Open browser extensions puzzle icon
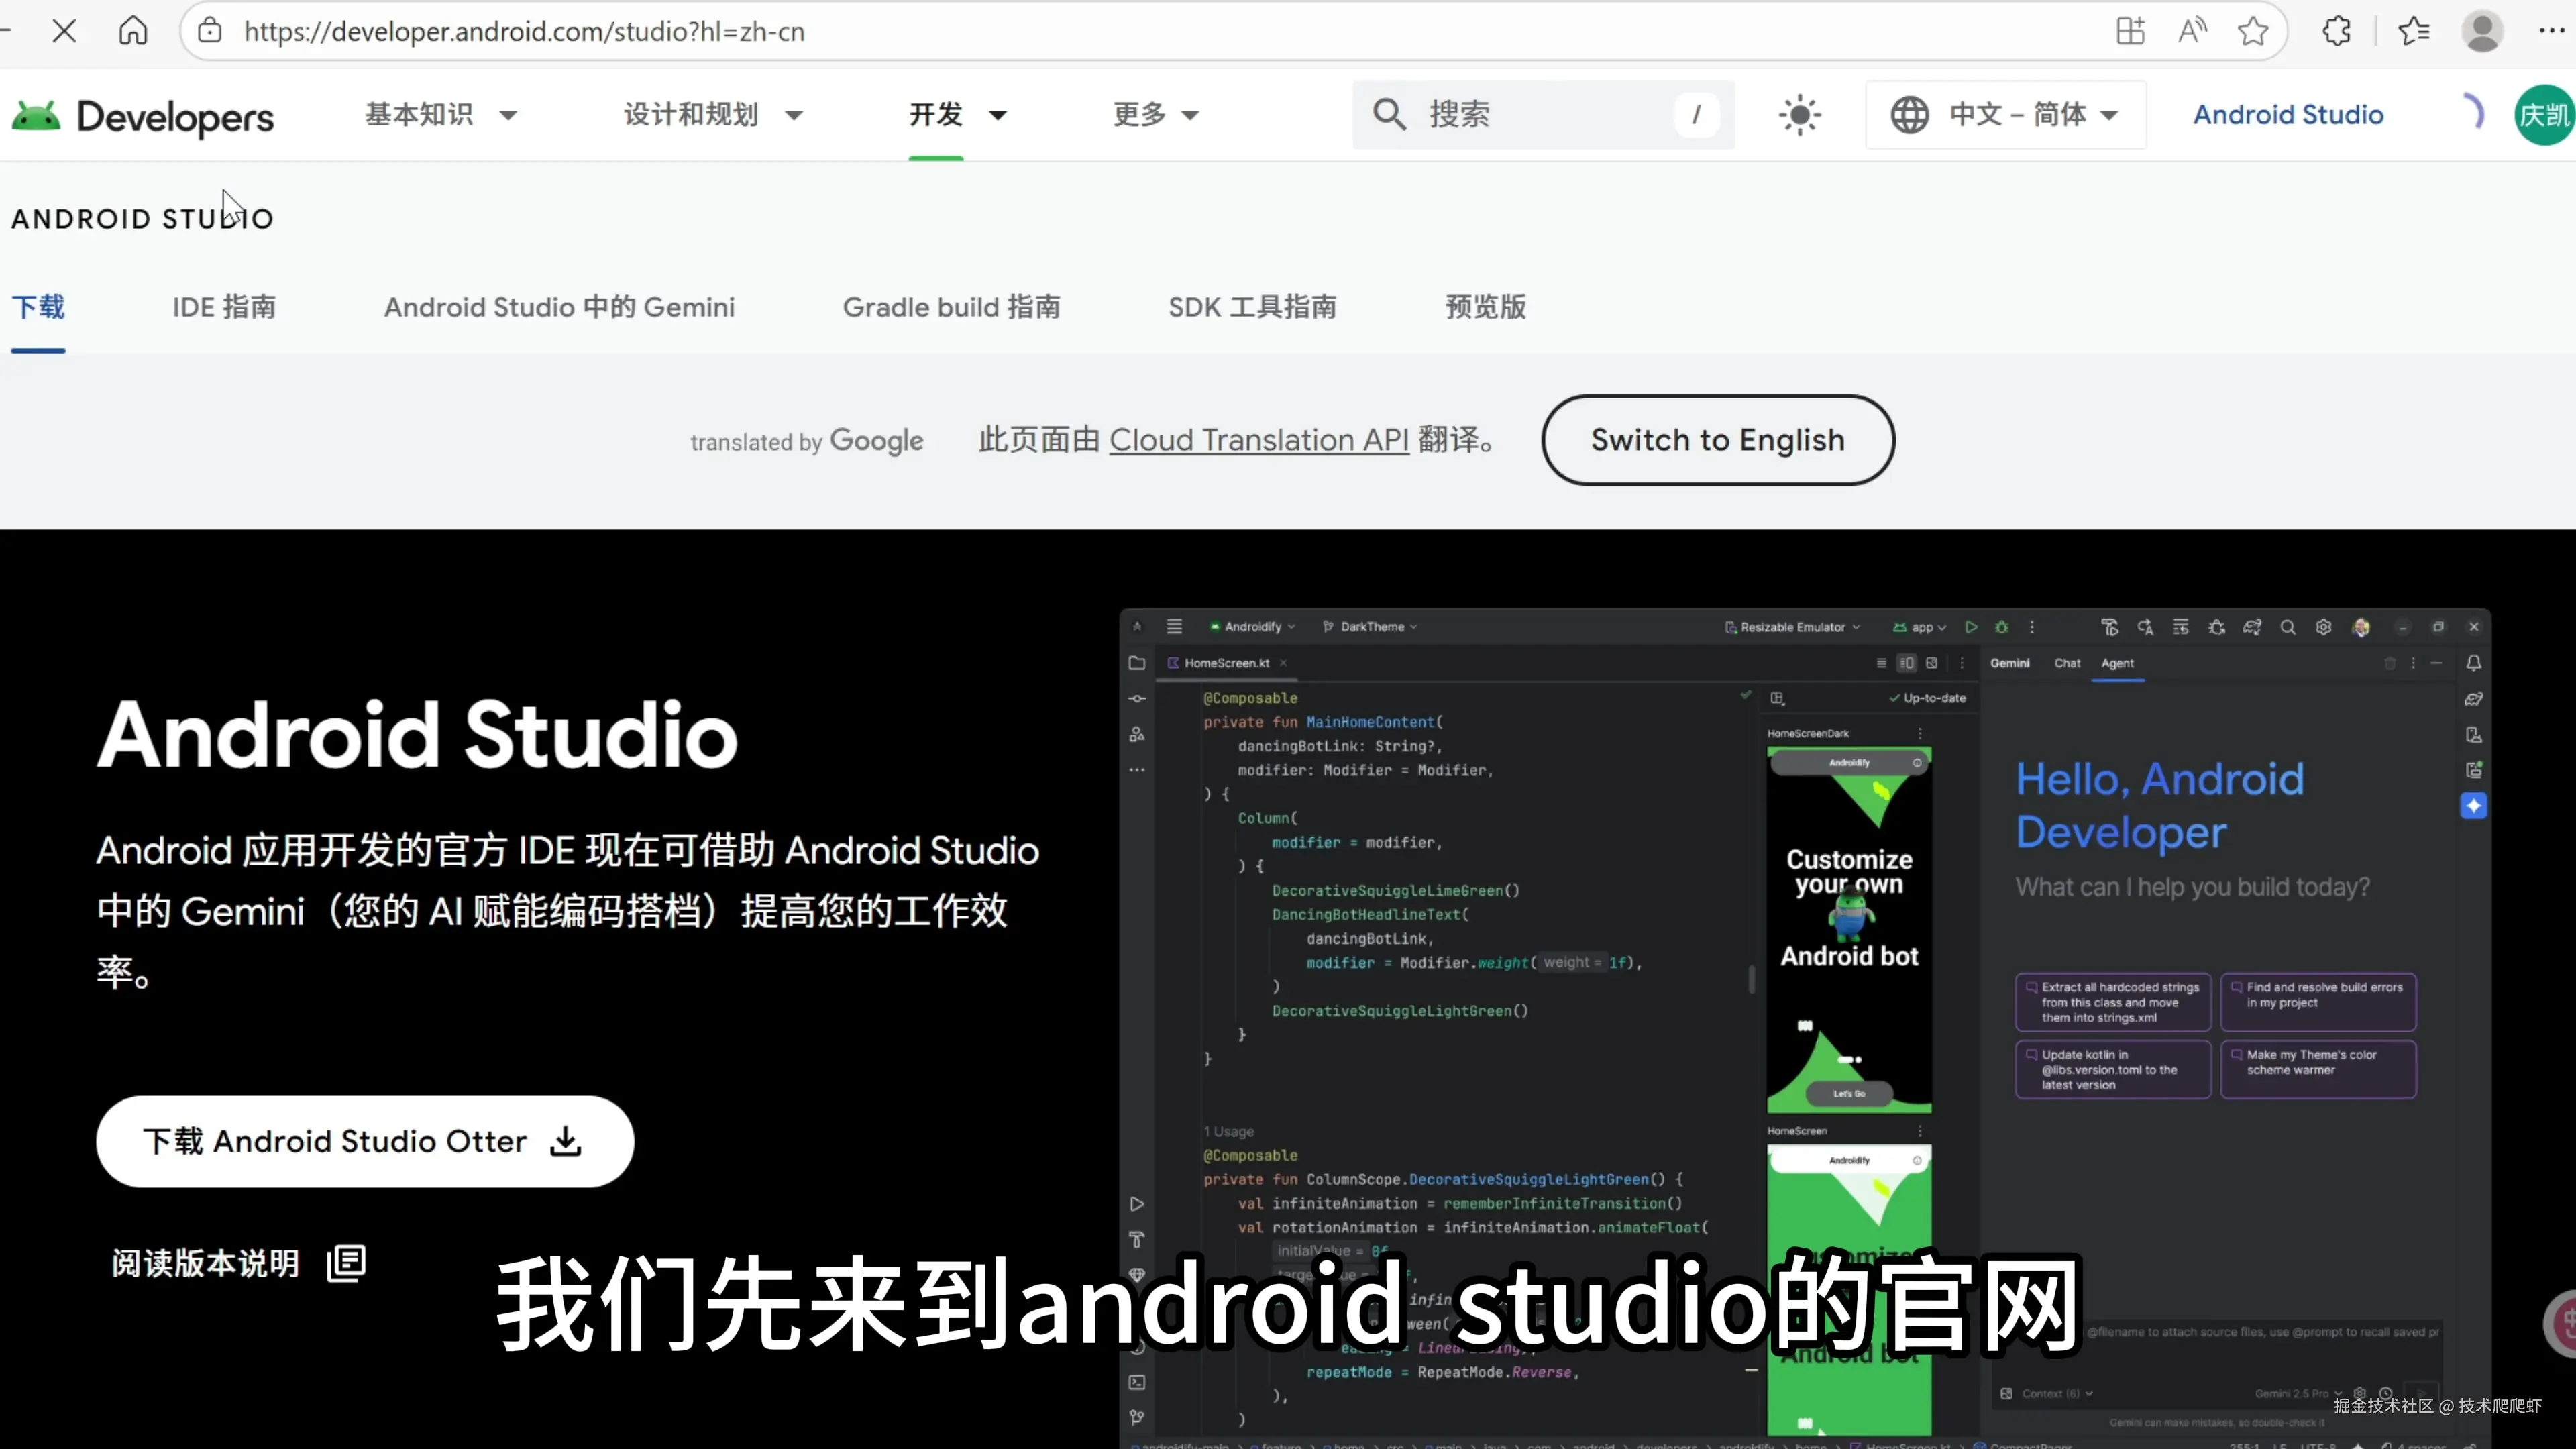2576x1449 pixels. click(2336, 31)
